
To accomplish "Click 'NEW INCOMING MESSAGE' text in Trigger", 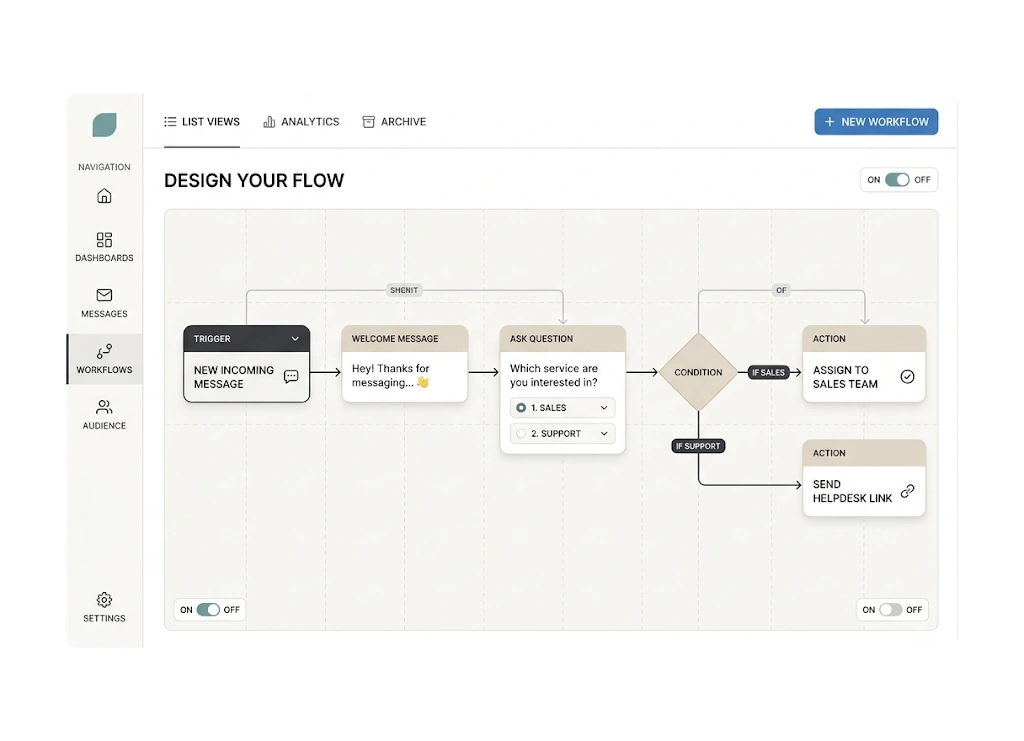I will 234,377.
